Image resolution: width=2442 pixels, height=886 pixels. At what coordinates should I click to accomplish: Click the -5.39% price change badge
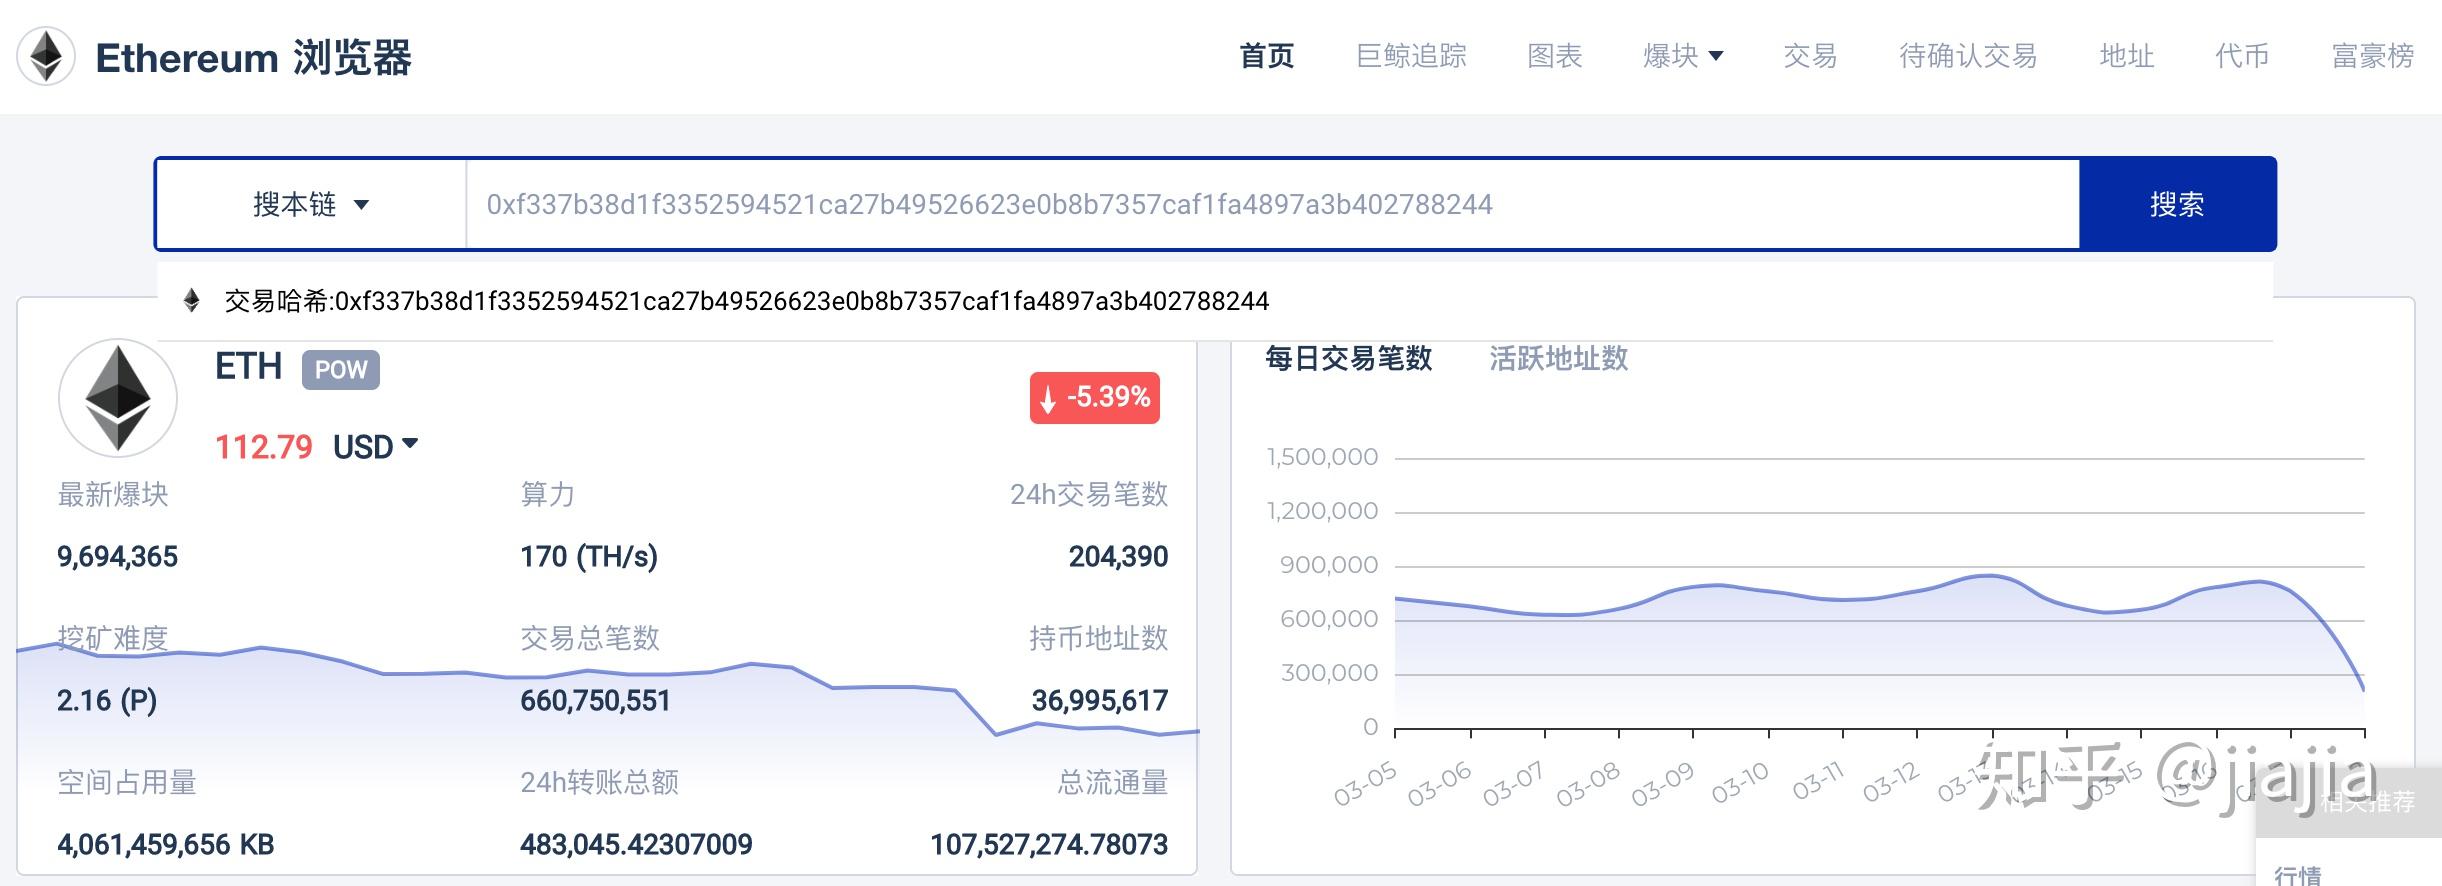(1095, 398)
